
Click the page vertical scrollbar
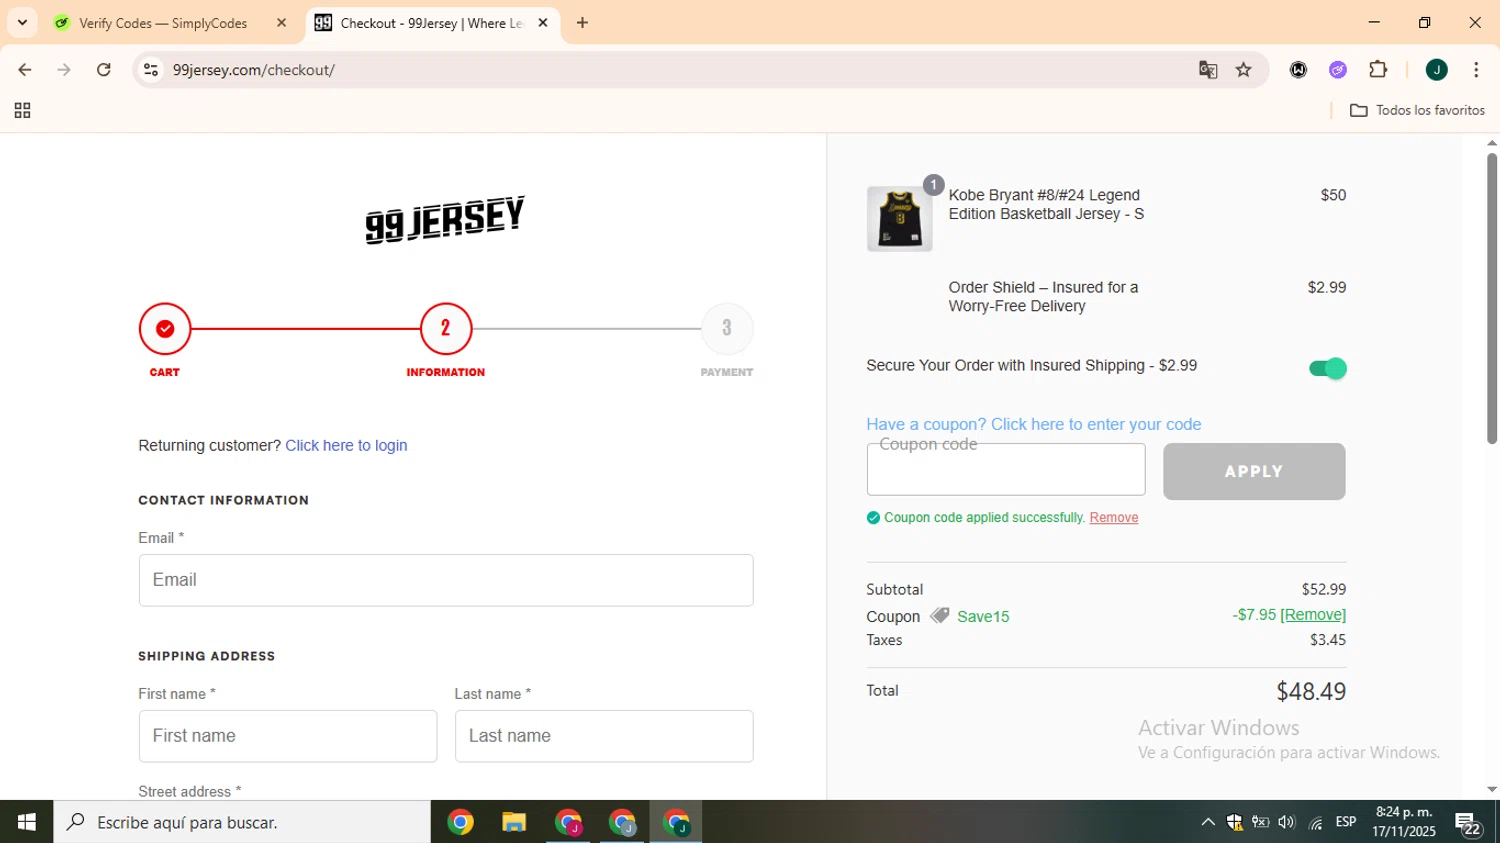1491,298
